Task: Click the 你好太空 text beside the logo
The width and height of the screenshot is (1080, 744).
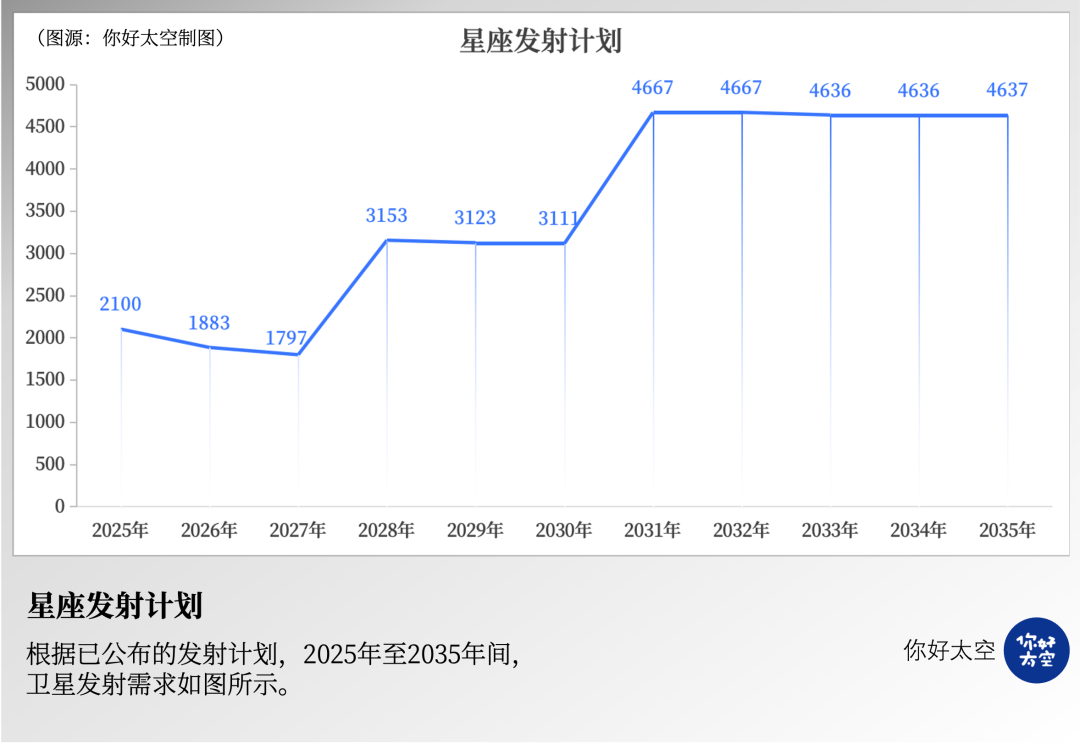Action: point(949,650)
